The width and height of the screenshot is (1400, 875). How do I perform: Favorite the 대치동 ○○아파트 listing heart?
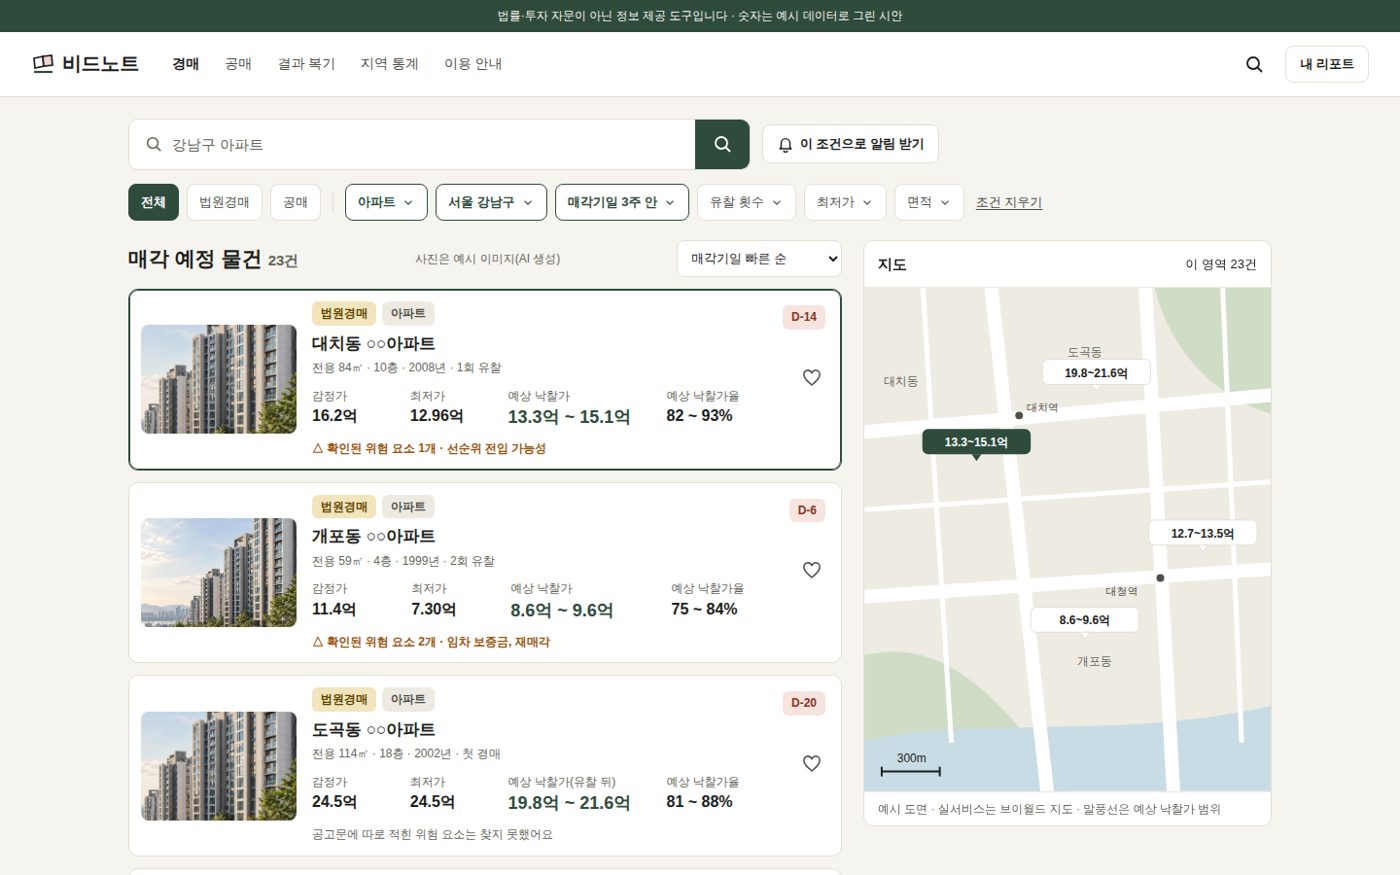click(812, 377)
